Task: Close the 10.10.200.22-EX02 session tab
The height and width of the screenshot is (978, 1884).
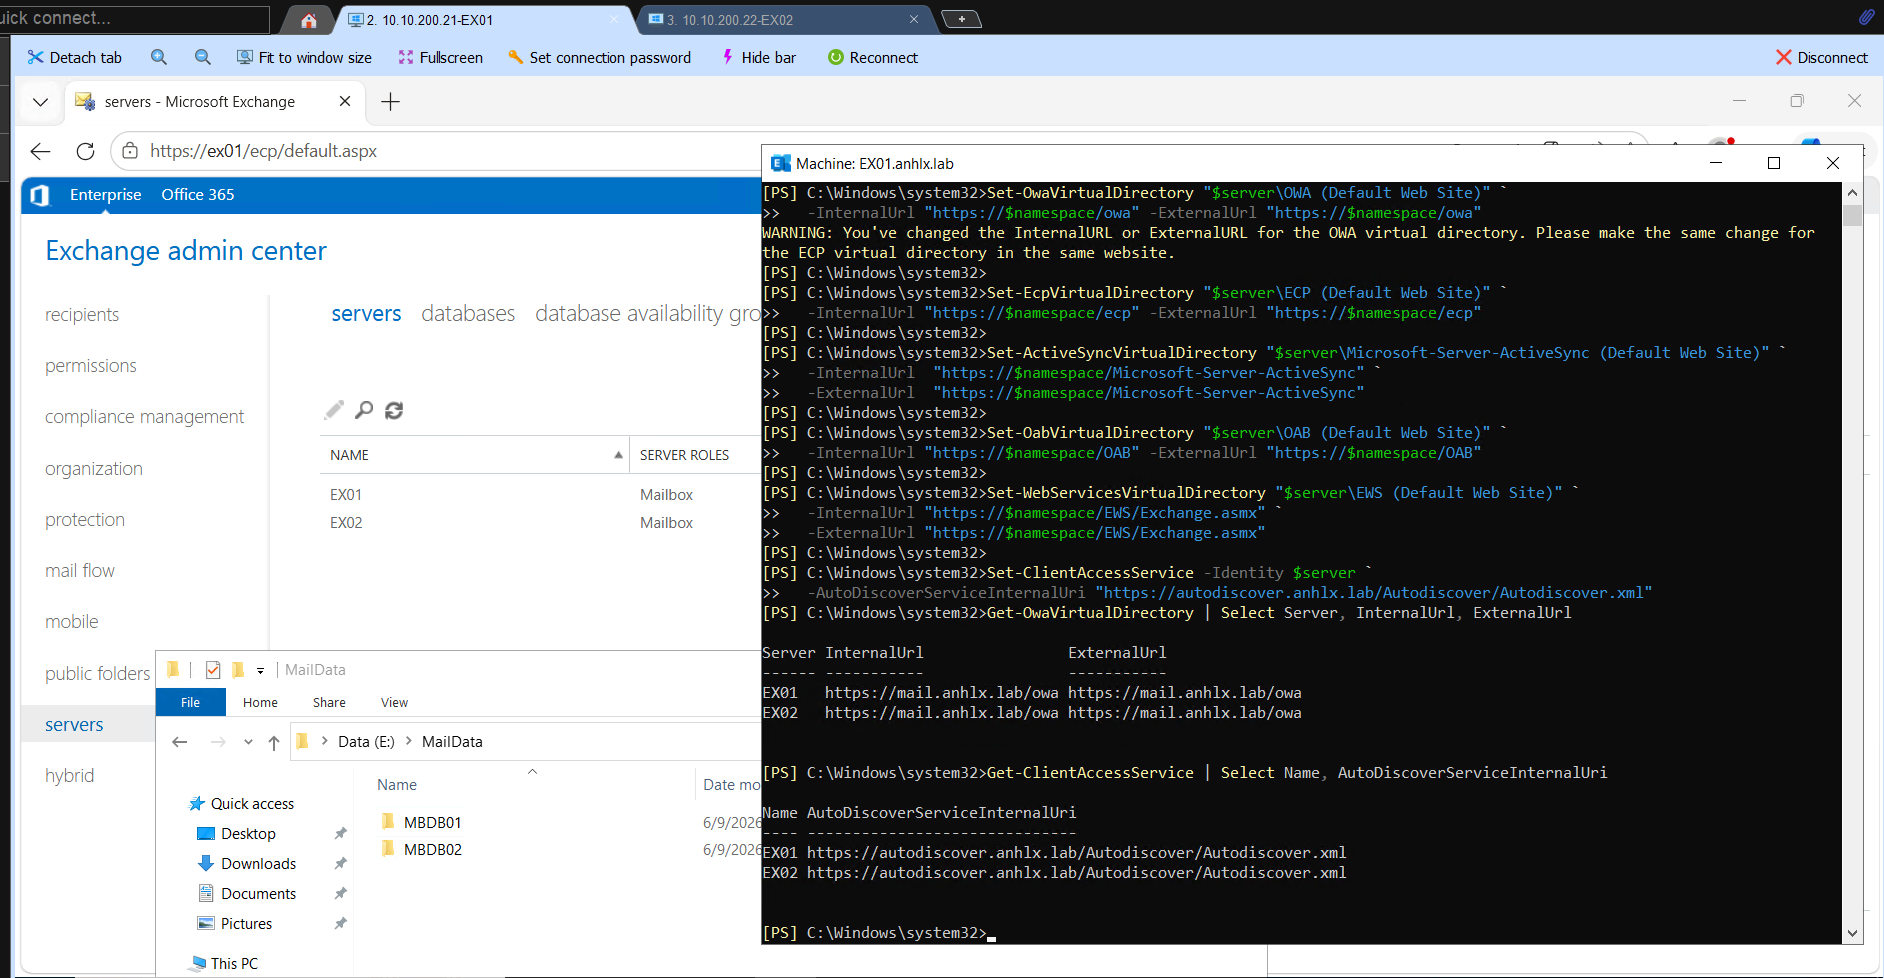Action: tap(914, 19)
